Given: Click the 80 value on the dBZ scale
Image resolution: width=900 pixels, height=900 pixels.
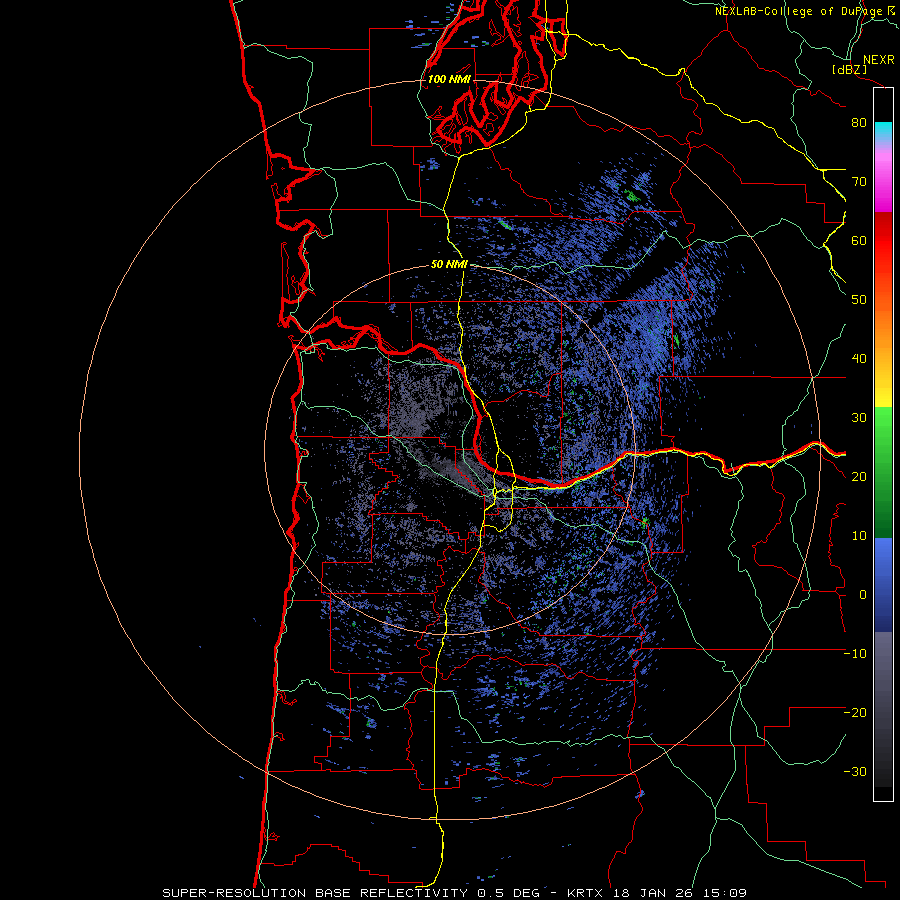Looking at the screenshot, I should [x=859, y=123].
